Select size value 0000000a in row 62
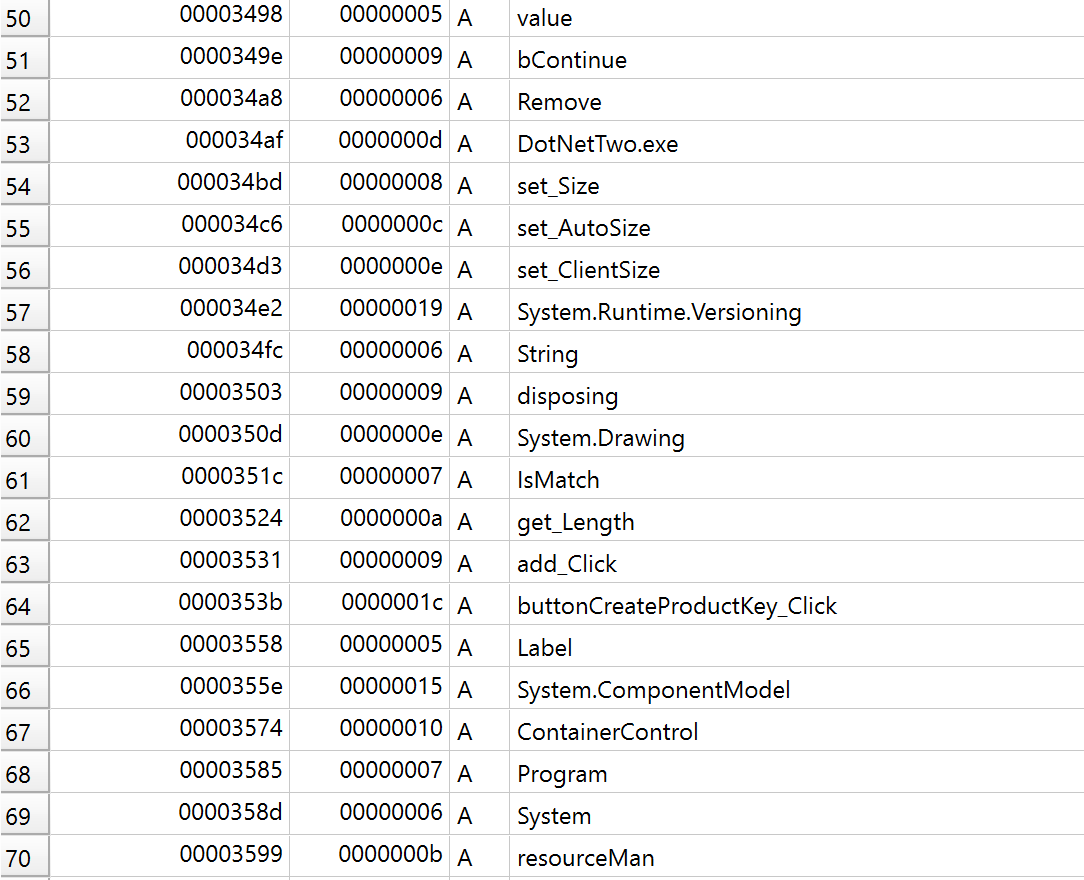 tap(391, 518)
